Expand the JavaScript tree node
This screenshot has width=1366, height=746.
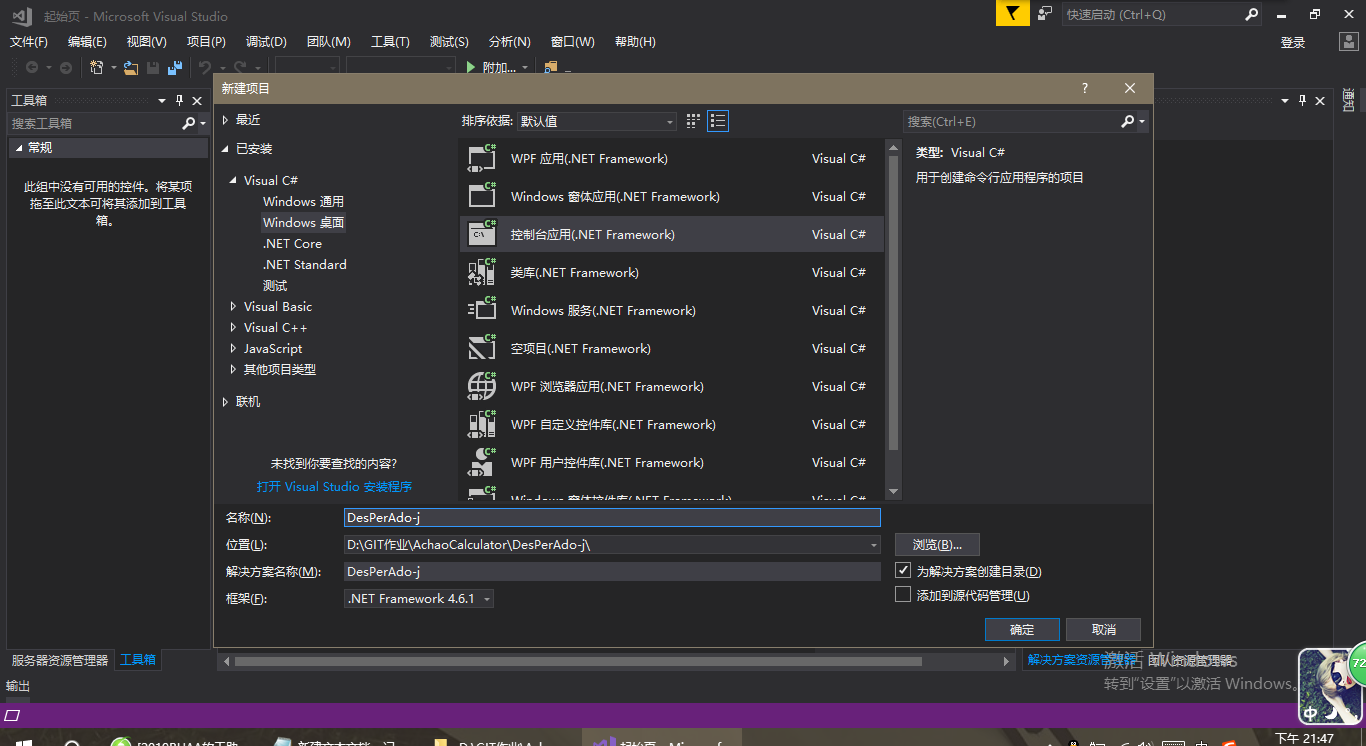click(234, 349)
